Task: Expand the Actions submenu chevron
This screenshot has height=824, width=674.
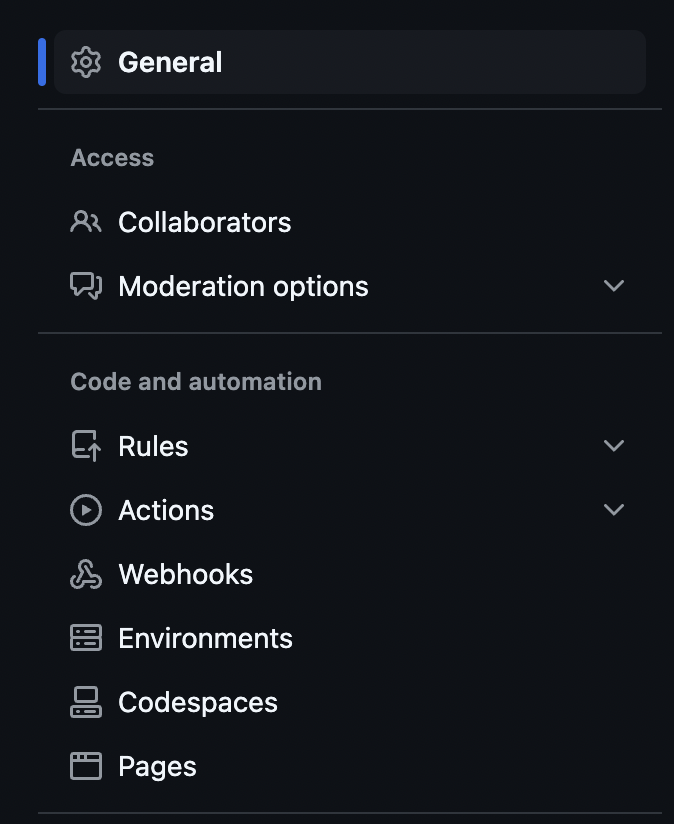Action: pyautogui.click(x=614, y=510)
